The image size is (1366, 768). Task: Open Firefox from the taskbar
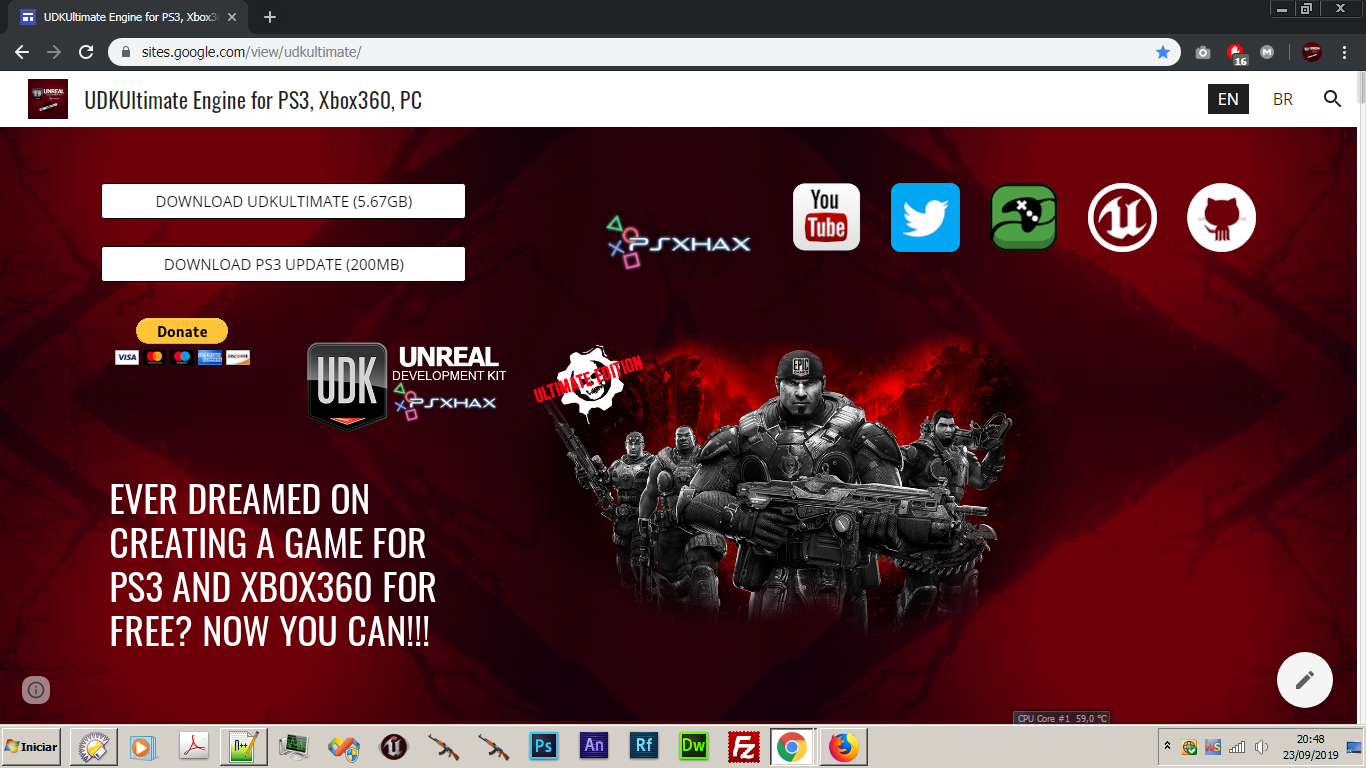[x=844, y=746]
